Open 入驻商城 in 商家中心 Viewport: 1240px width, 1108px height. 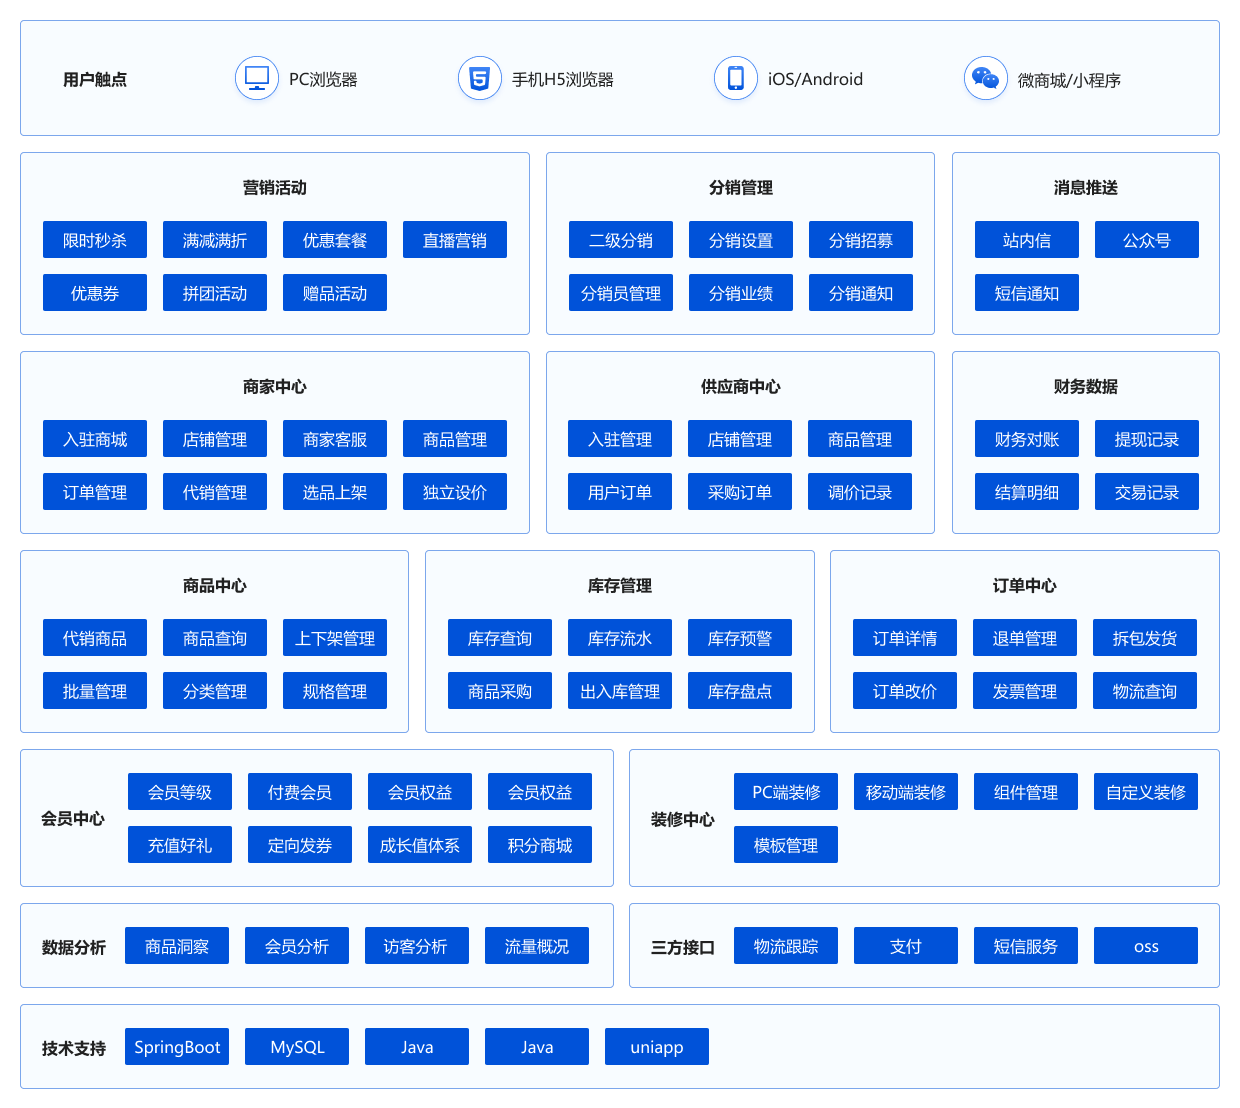[x=95, y=439]
